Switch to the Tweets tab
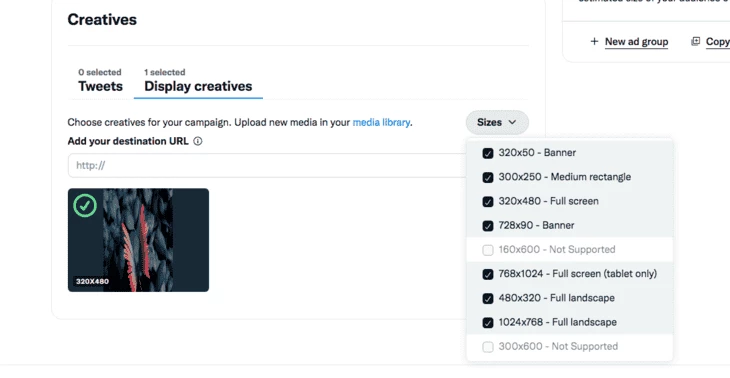Viewport: 730px width, 378px height. pos(100,80)
